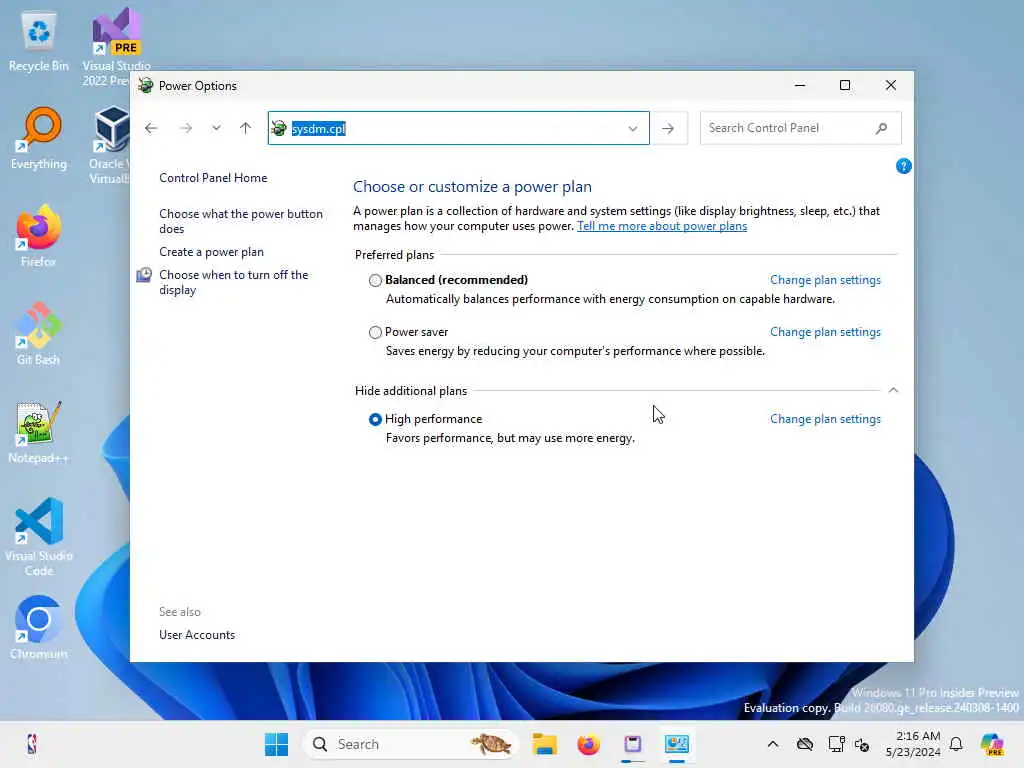
Task: Open Choose what the power button does
Action: 240,221
